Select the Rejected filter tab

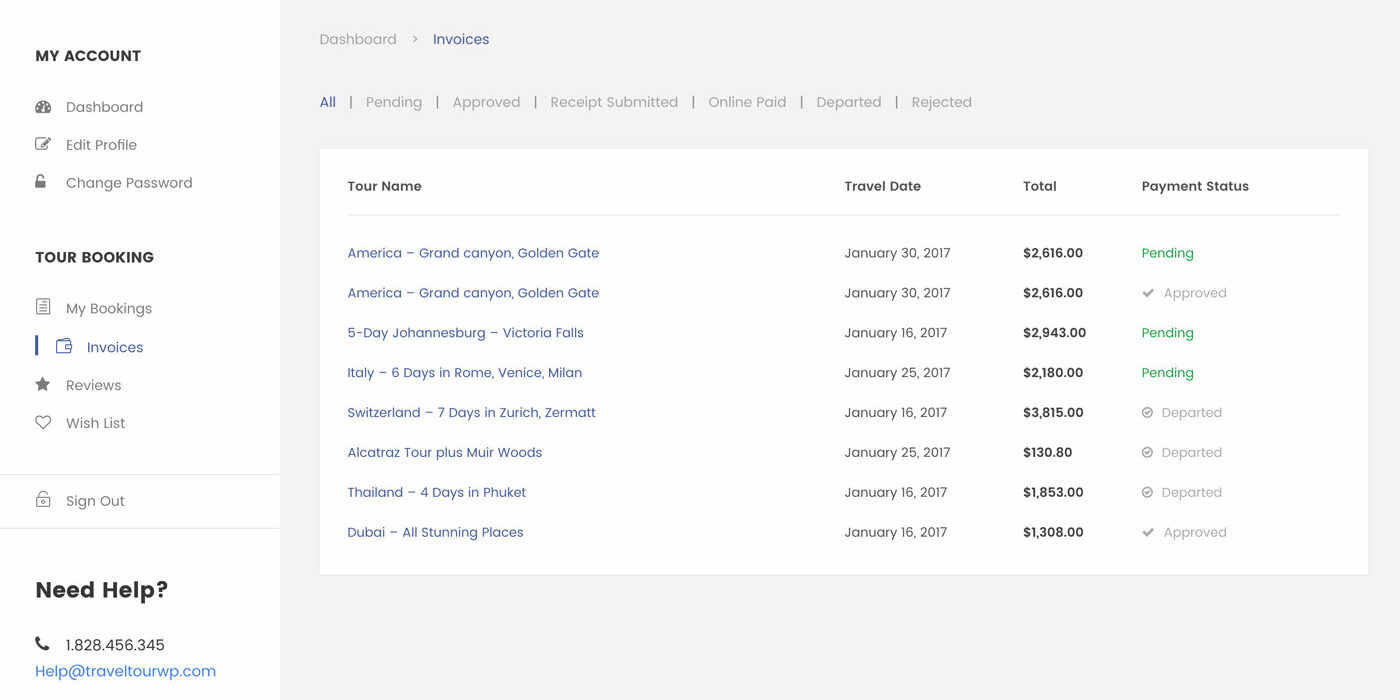[x=941, y=102]
